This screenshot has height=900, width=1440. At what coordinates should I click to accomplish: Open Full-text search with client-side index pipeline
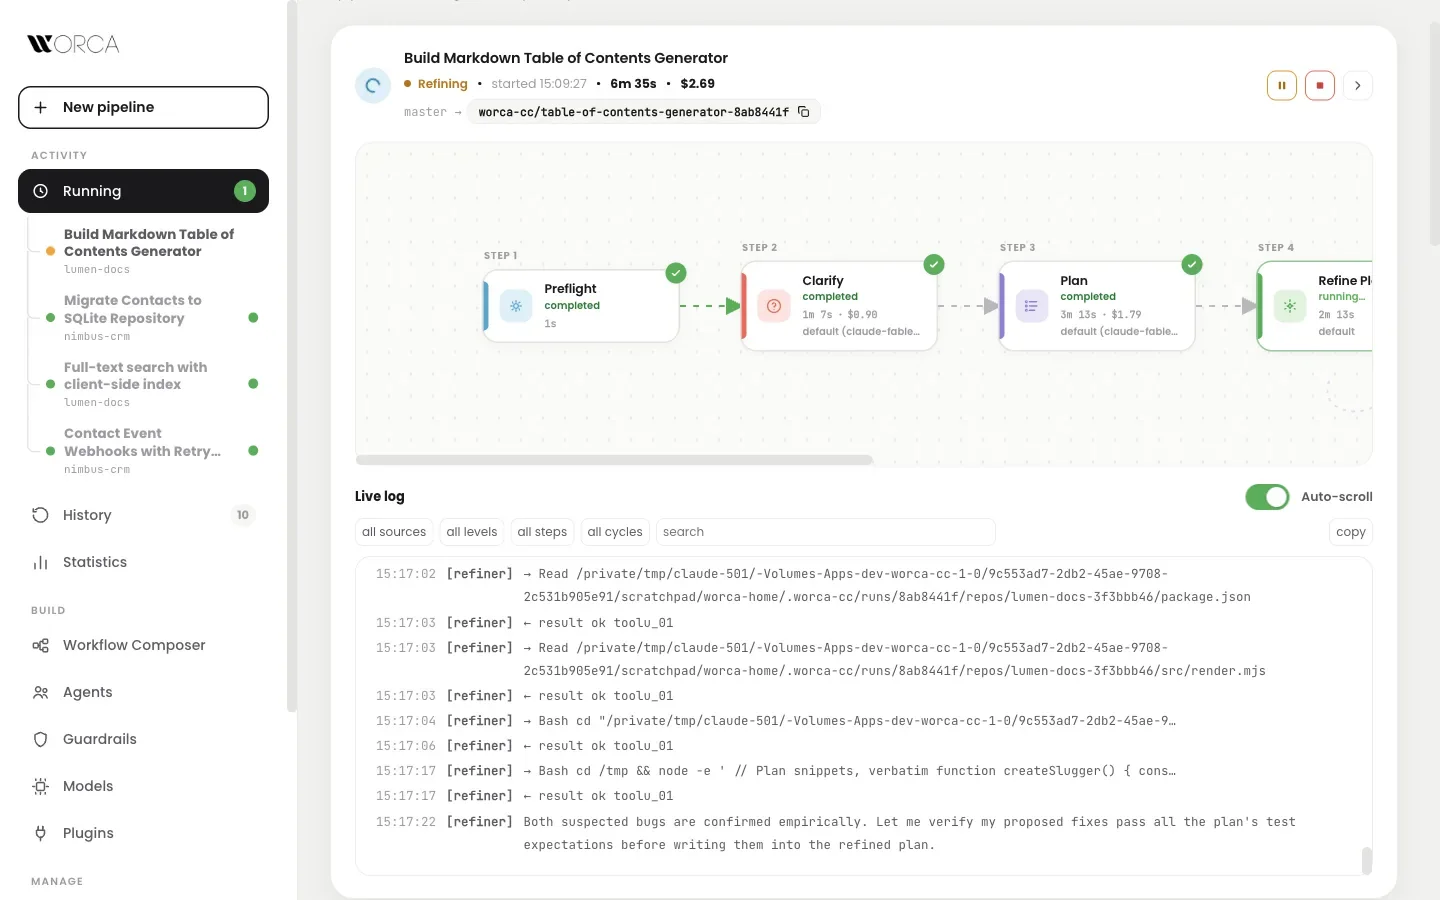tap(150, 384)
